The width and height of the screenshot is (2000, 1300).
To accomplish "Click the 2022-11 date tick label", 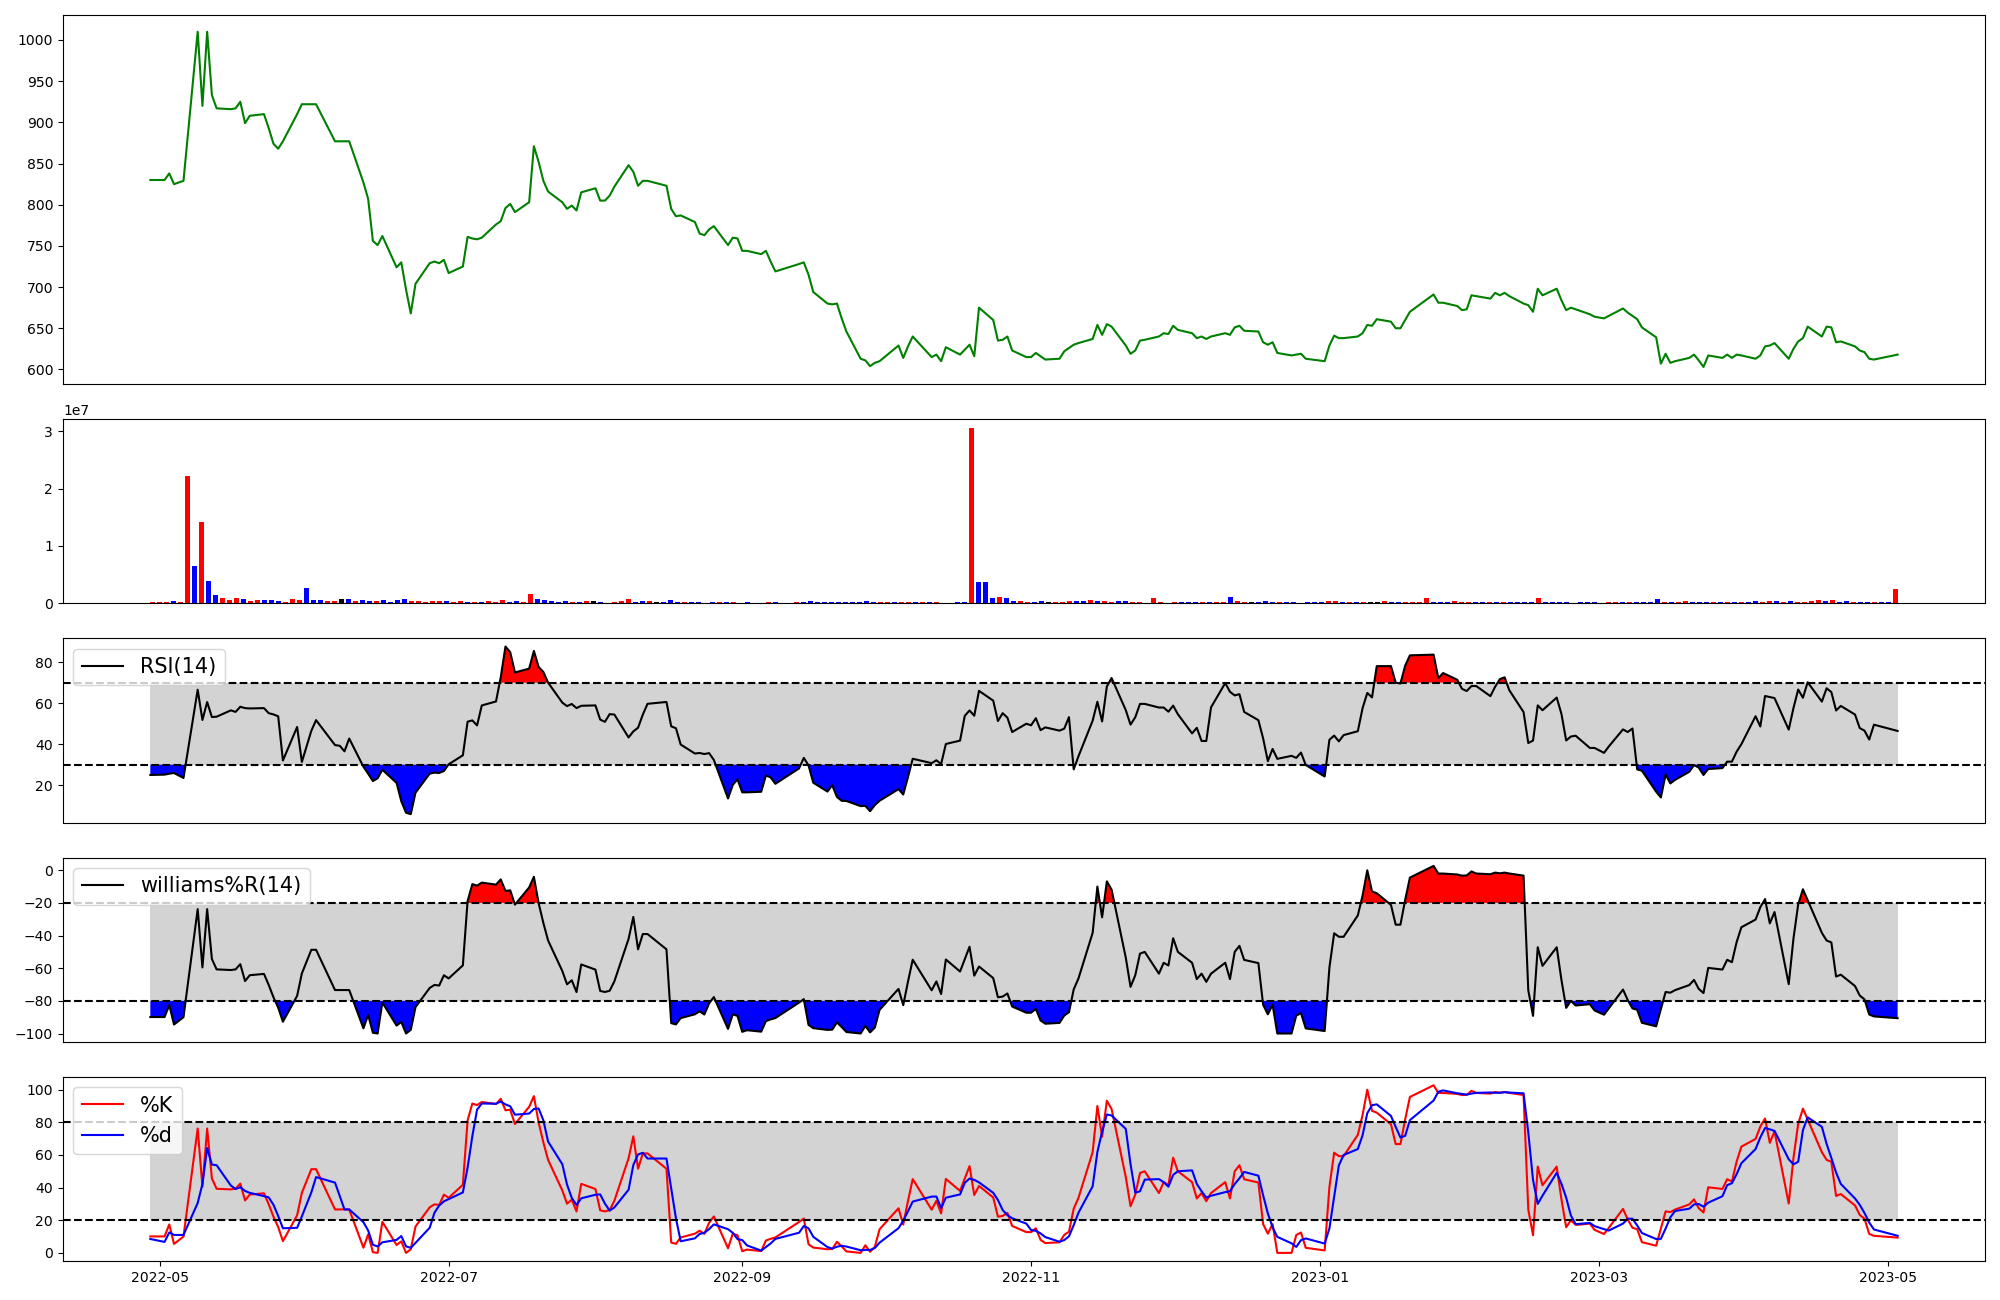I will 1031,1277.
